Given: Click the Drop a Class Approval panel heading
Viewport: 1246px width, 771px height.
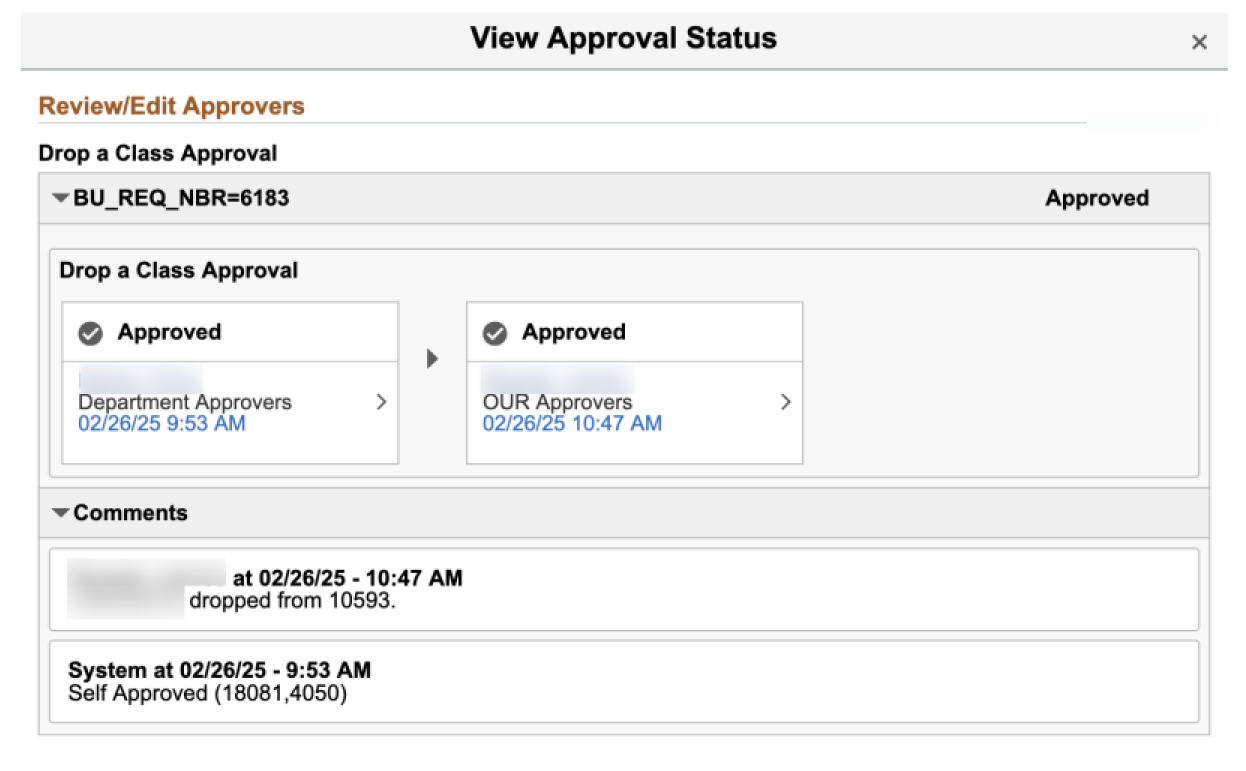Looking at the screenshot, I should [x=178, y=270].
